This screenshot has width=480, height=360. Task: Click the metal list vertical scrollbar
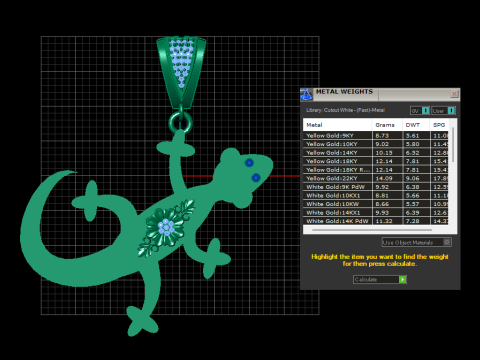(x=453, y=145)
